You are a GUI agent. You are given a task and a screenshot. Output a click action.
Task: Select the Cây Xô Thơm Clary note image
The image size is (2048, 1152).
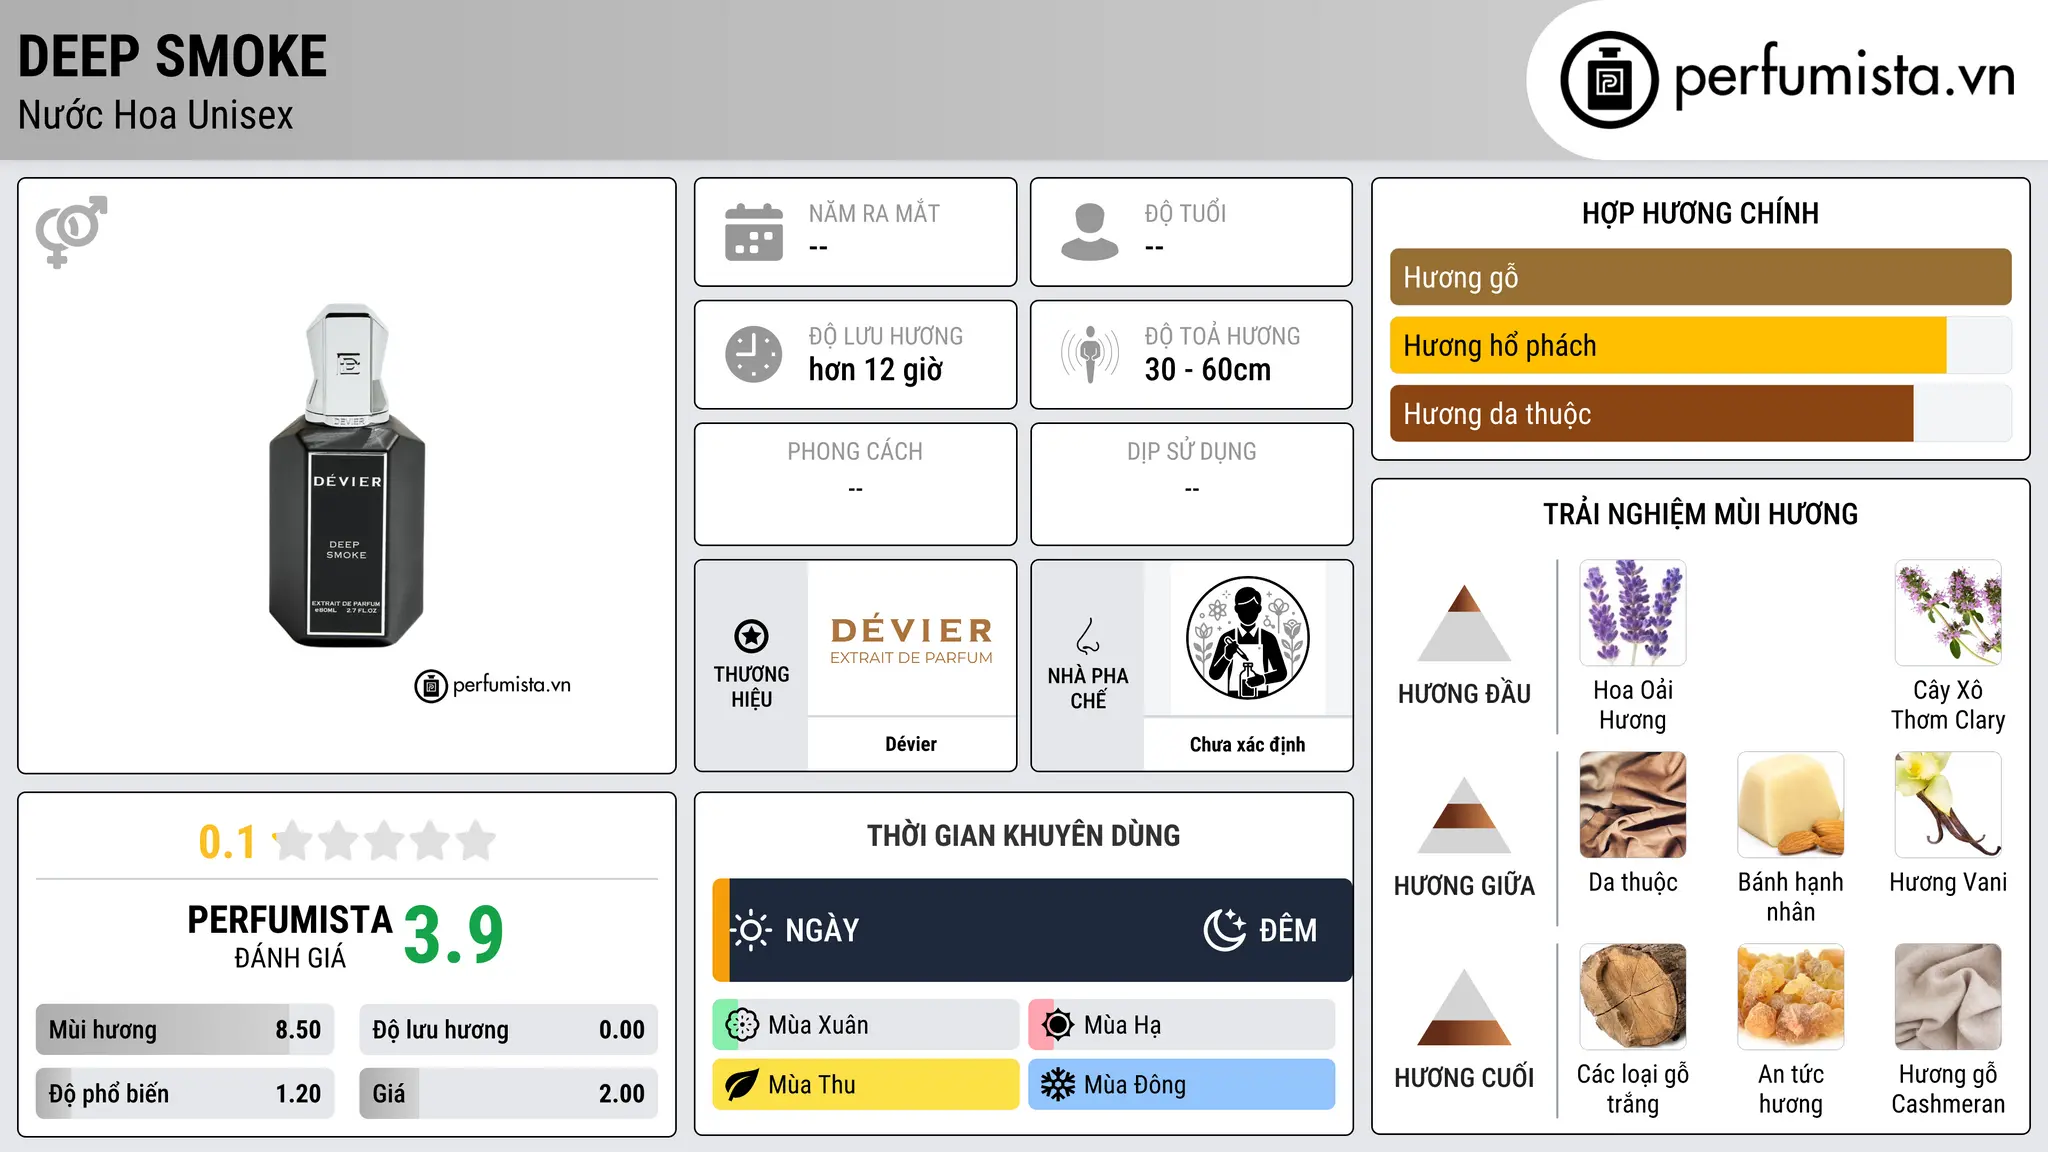[x=1948, y=613]
